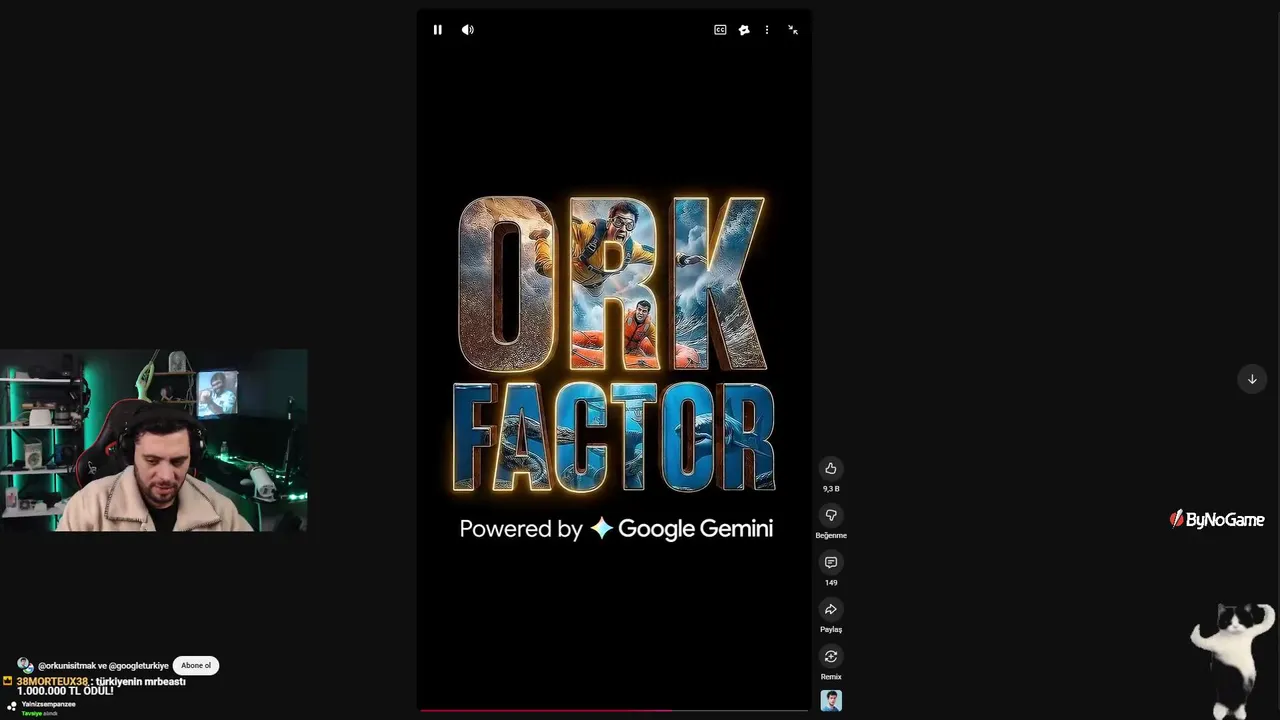Toggle closed captions CC
Image resolution: width=1280 pixels, height=720 pixels.
click(720, 30)
